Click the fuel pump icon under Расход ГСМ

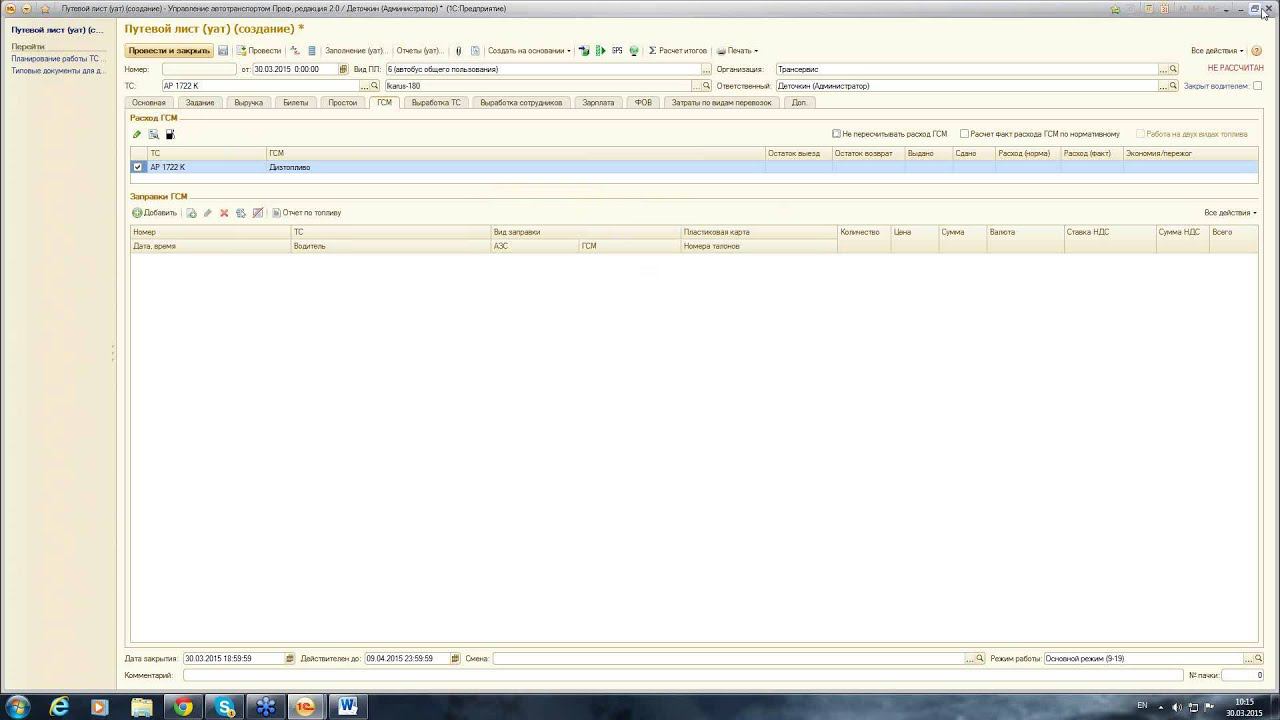170,134
